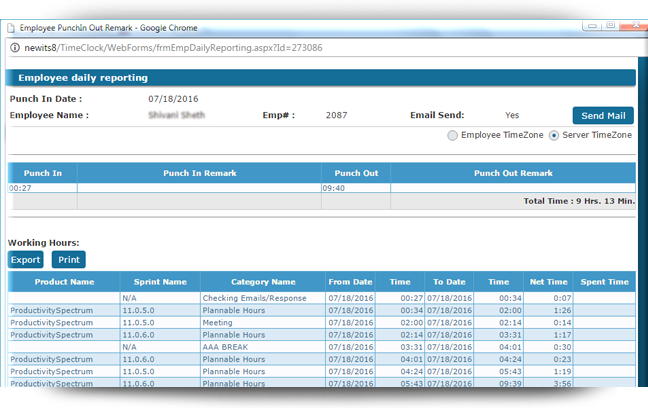Click the Punch In Remark column header
Screen dimensions: 648x413
199,173
